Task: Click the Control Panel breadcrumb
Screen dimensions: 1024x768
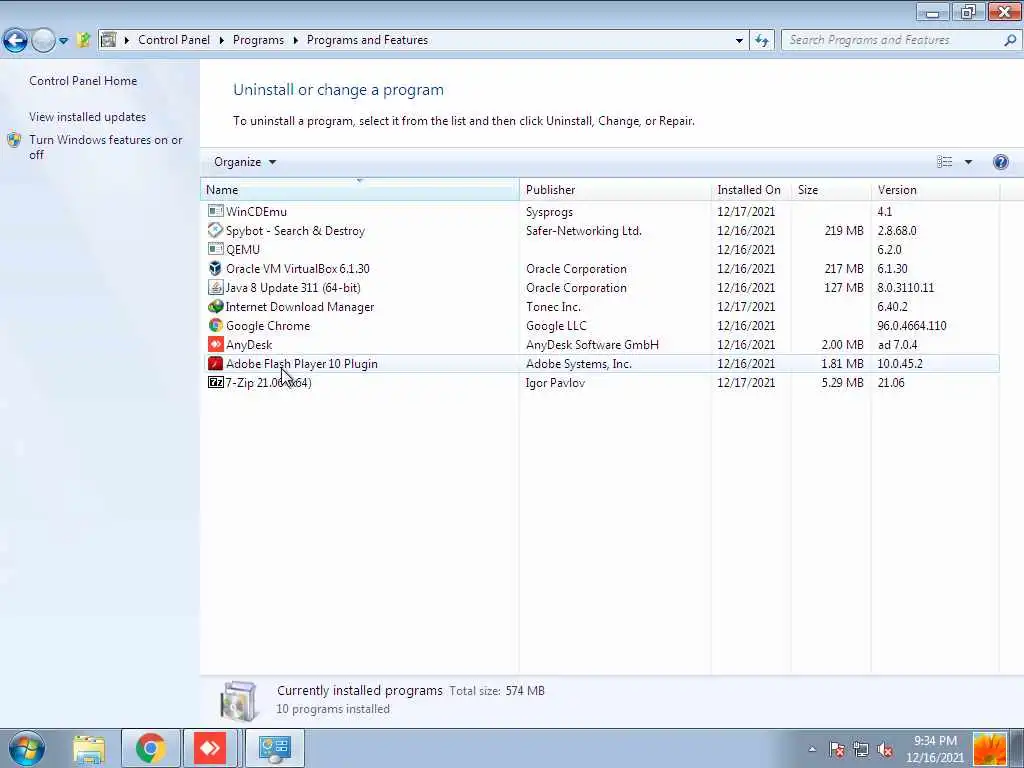Action: tap(174, 40)
